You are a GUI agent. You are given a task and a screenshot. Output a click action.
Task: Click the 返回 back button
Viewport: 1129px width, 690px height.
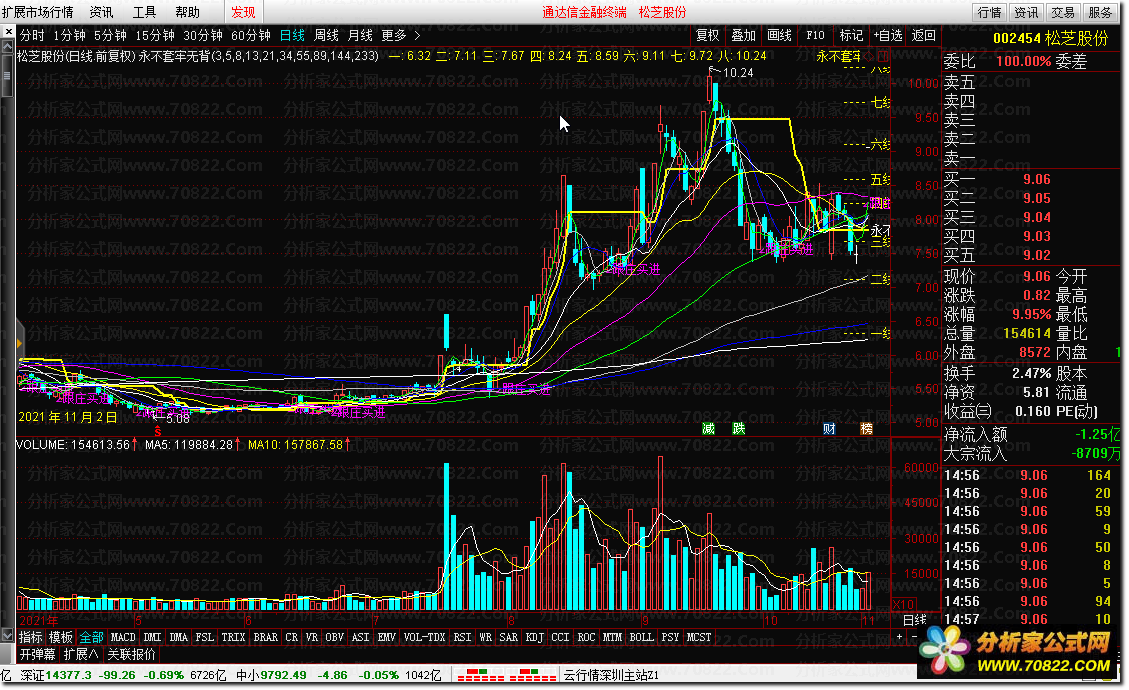pyautogui.click(x=924, y=35)
